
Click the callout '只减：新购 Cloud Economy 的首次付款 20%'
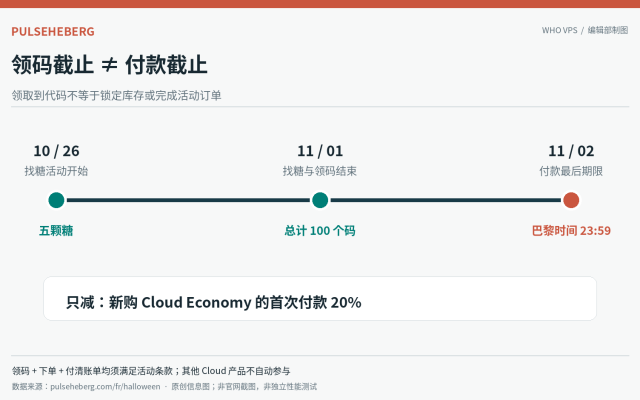coord(320,298)
